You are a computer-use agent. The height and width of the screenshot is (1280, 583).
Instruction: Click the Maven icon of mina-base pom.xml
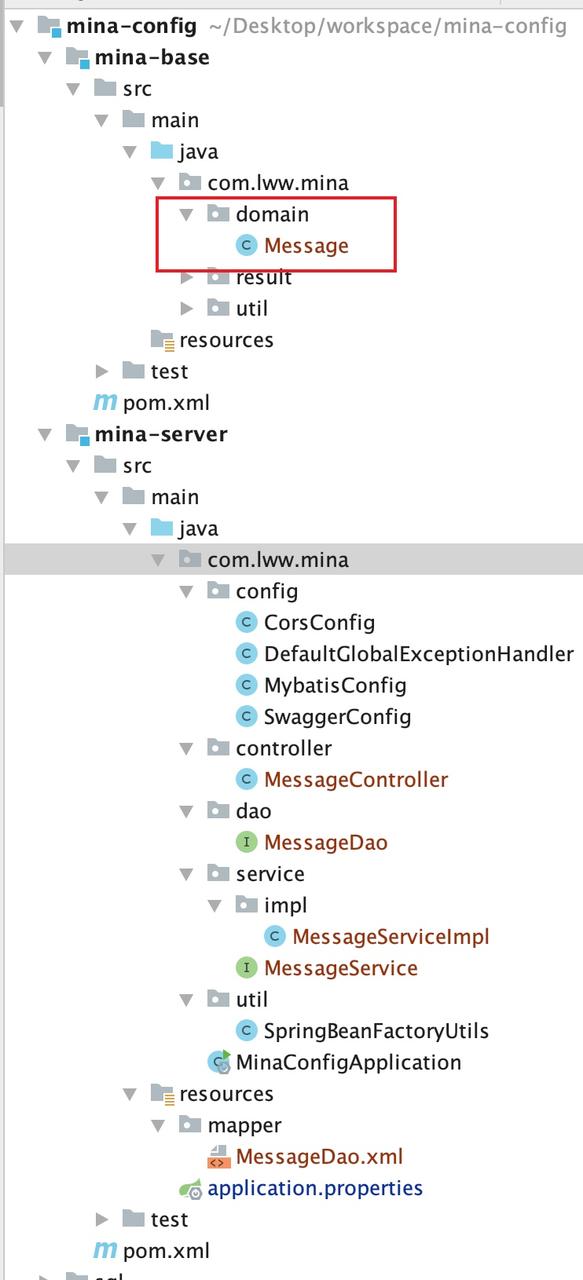tap(105, 402)
